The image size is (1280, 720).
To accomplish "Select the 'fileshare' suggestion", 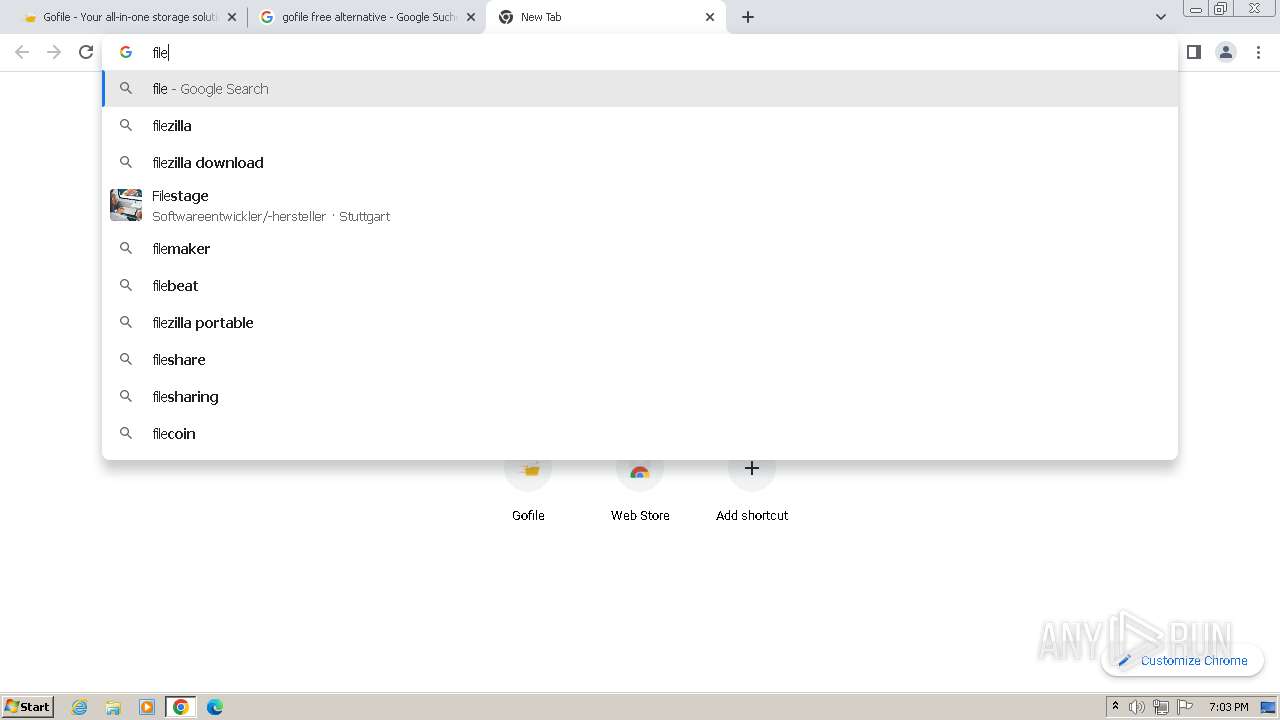I will pyautogui.click(x=640, y=360).
